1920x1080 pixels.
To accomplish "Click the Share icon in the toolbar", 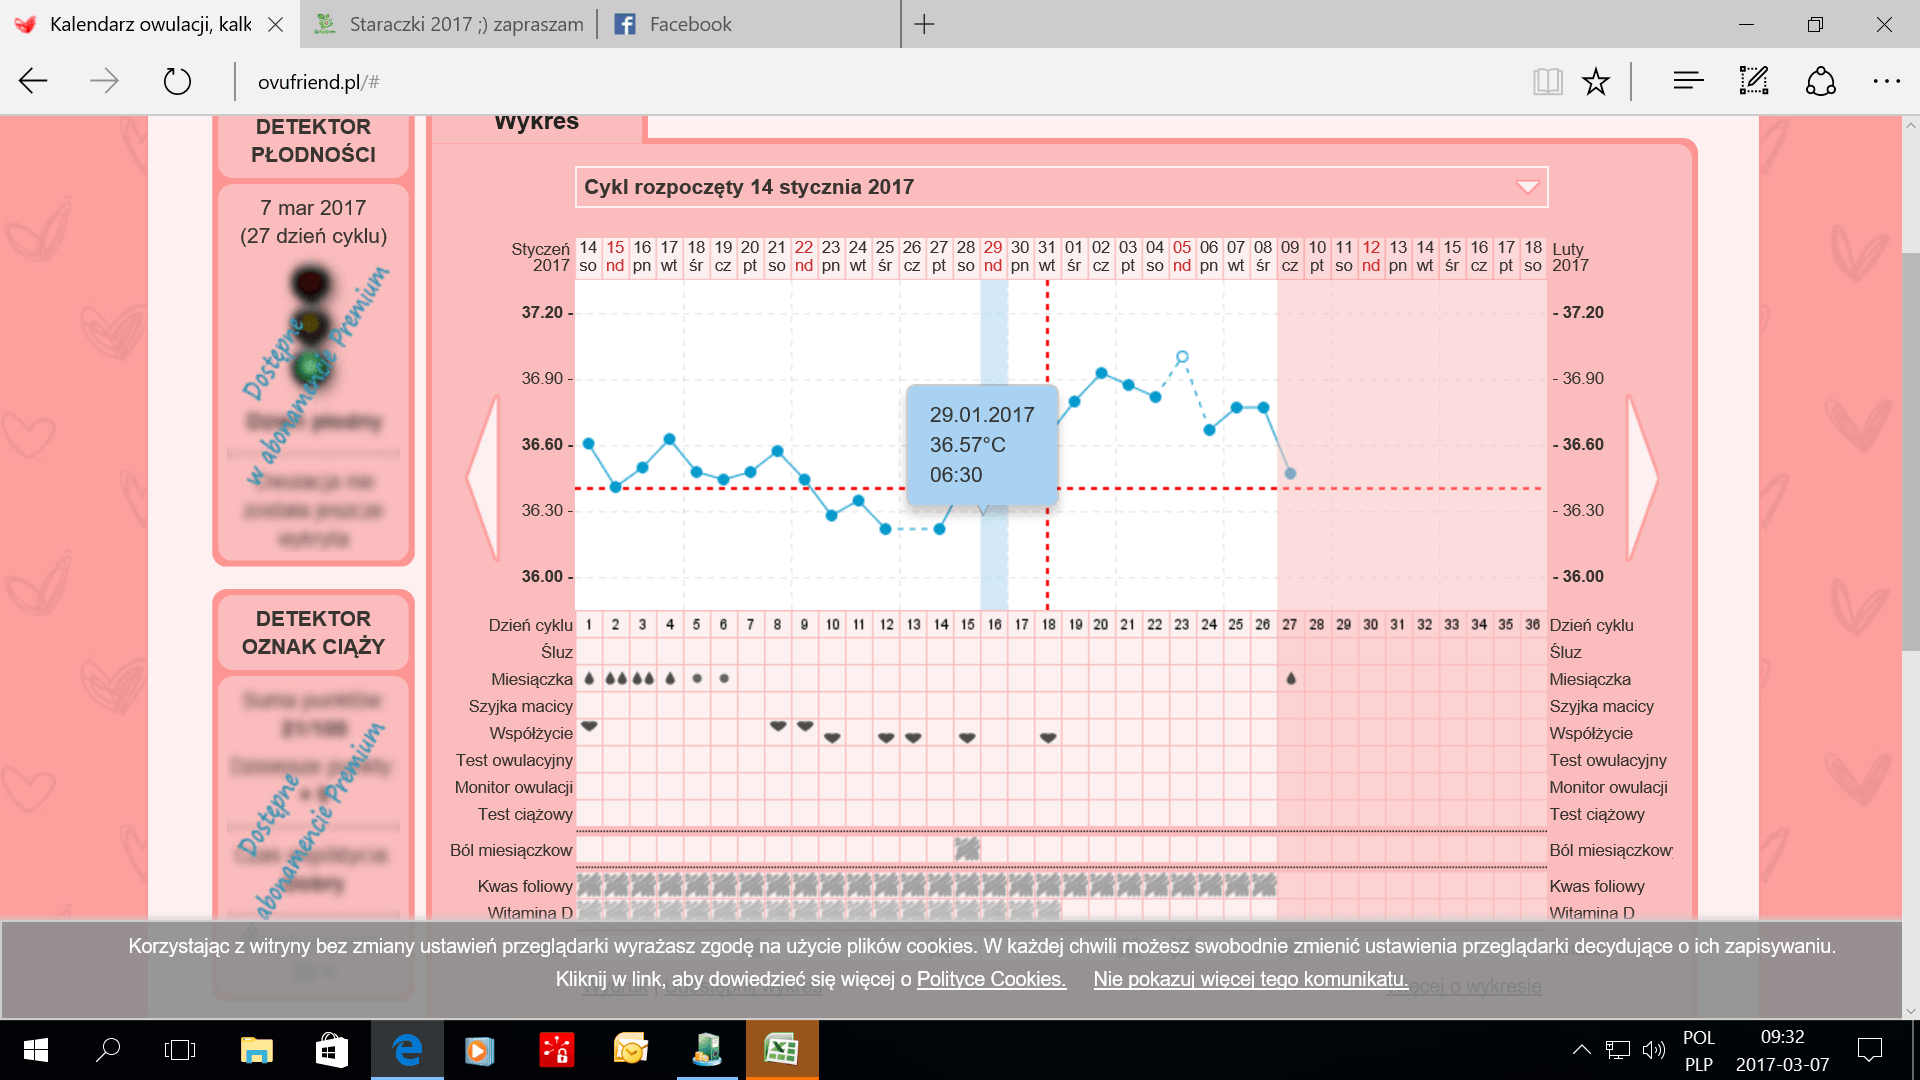I will [x=1821, y=82].
